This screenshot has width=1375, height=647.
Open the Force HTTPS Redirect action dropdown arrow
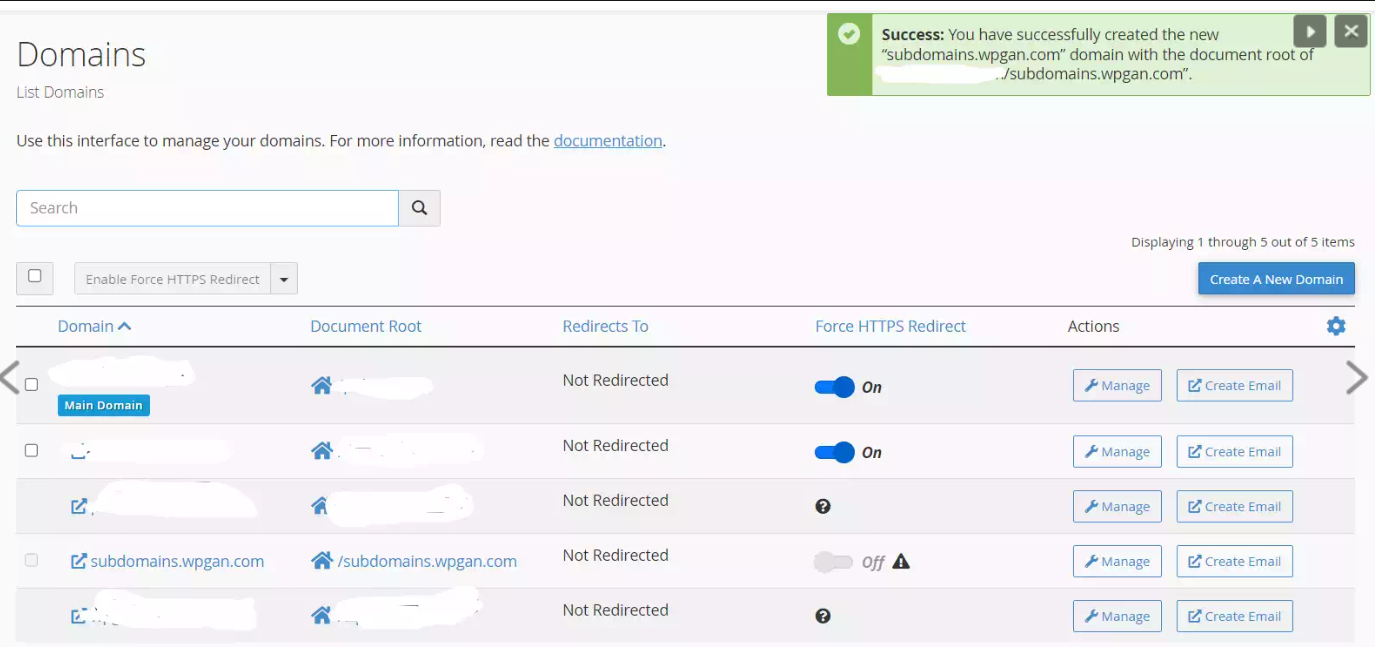(284, 278)
